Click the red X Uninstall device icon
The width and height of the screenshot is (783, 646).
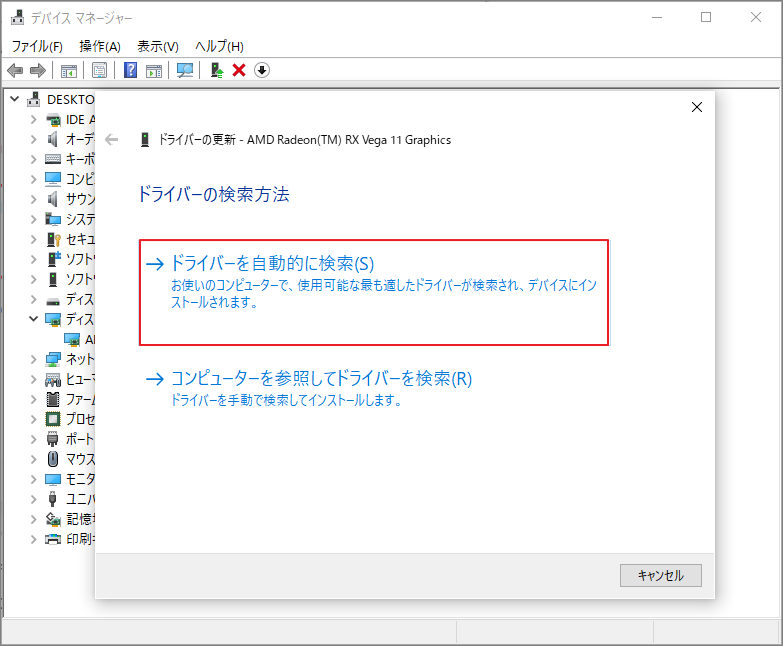click(239, 70)
